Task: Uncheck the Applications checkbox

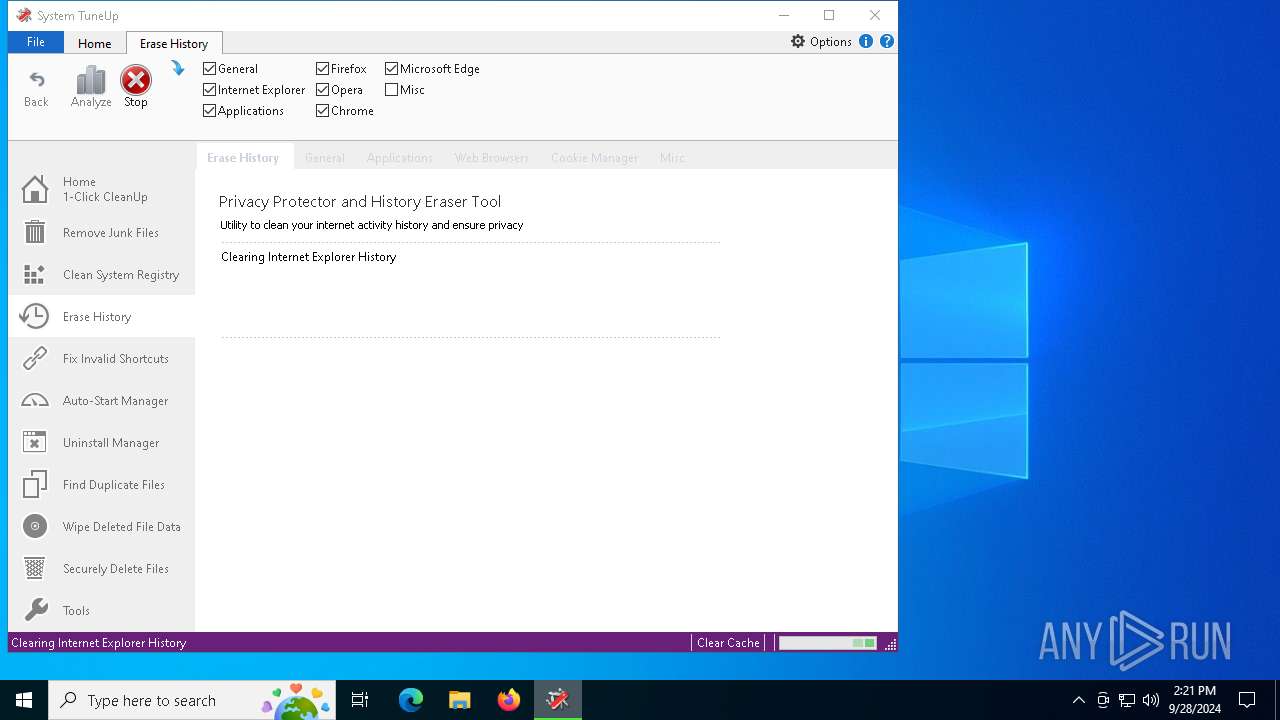Action: (209, 110)
